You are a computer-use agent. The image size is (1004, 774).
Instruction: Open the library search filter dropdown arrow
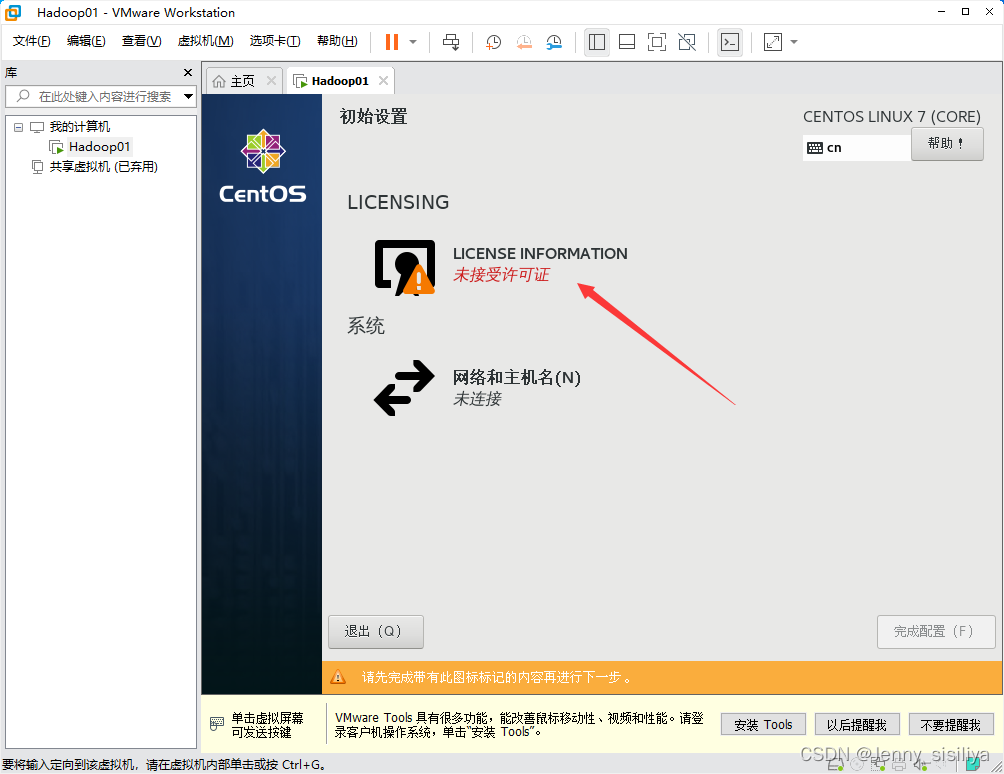[x=186, y=96]
